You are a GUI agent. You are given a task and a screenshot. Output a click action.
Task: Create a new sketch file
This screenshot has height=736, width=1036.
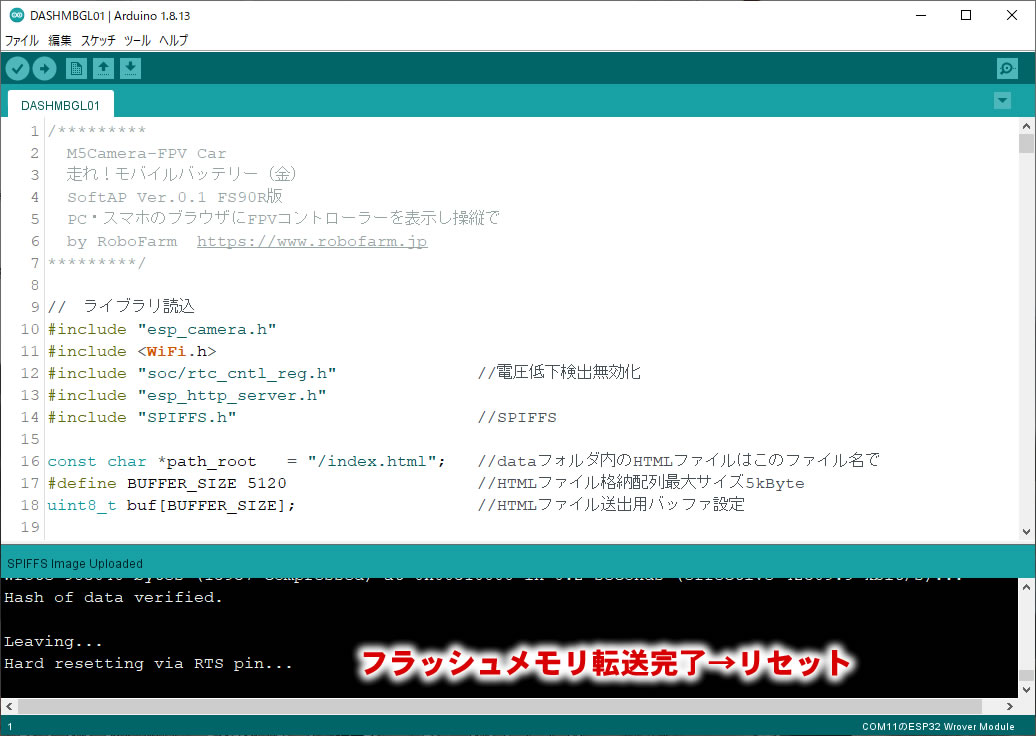click(x=76, y=68)
